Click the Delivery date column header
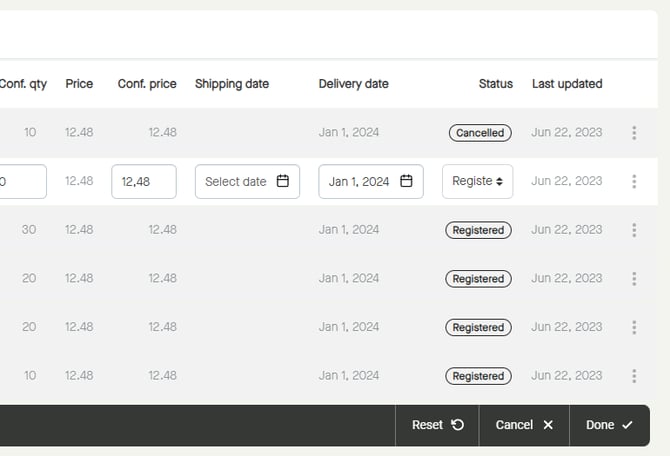 tap(353, 84)
